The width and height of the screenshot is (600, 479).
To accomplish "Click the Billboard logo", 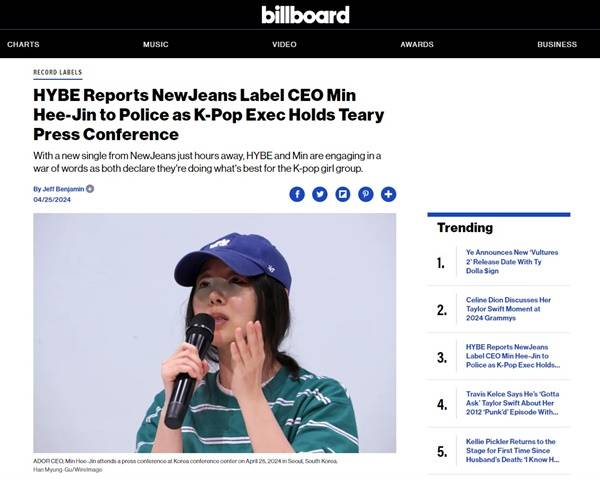I will tap(305, 15).
